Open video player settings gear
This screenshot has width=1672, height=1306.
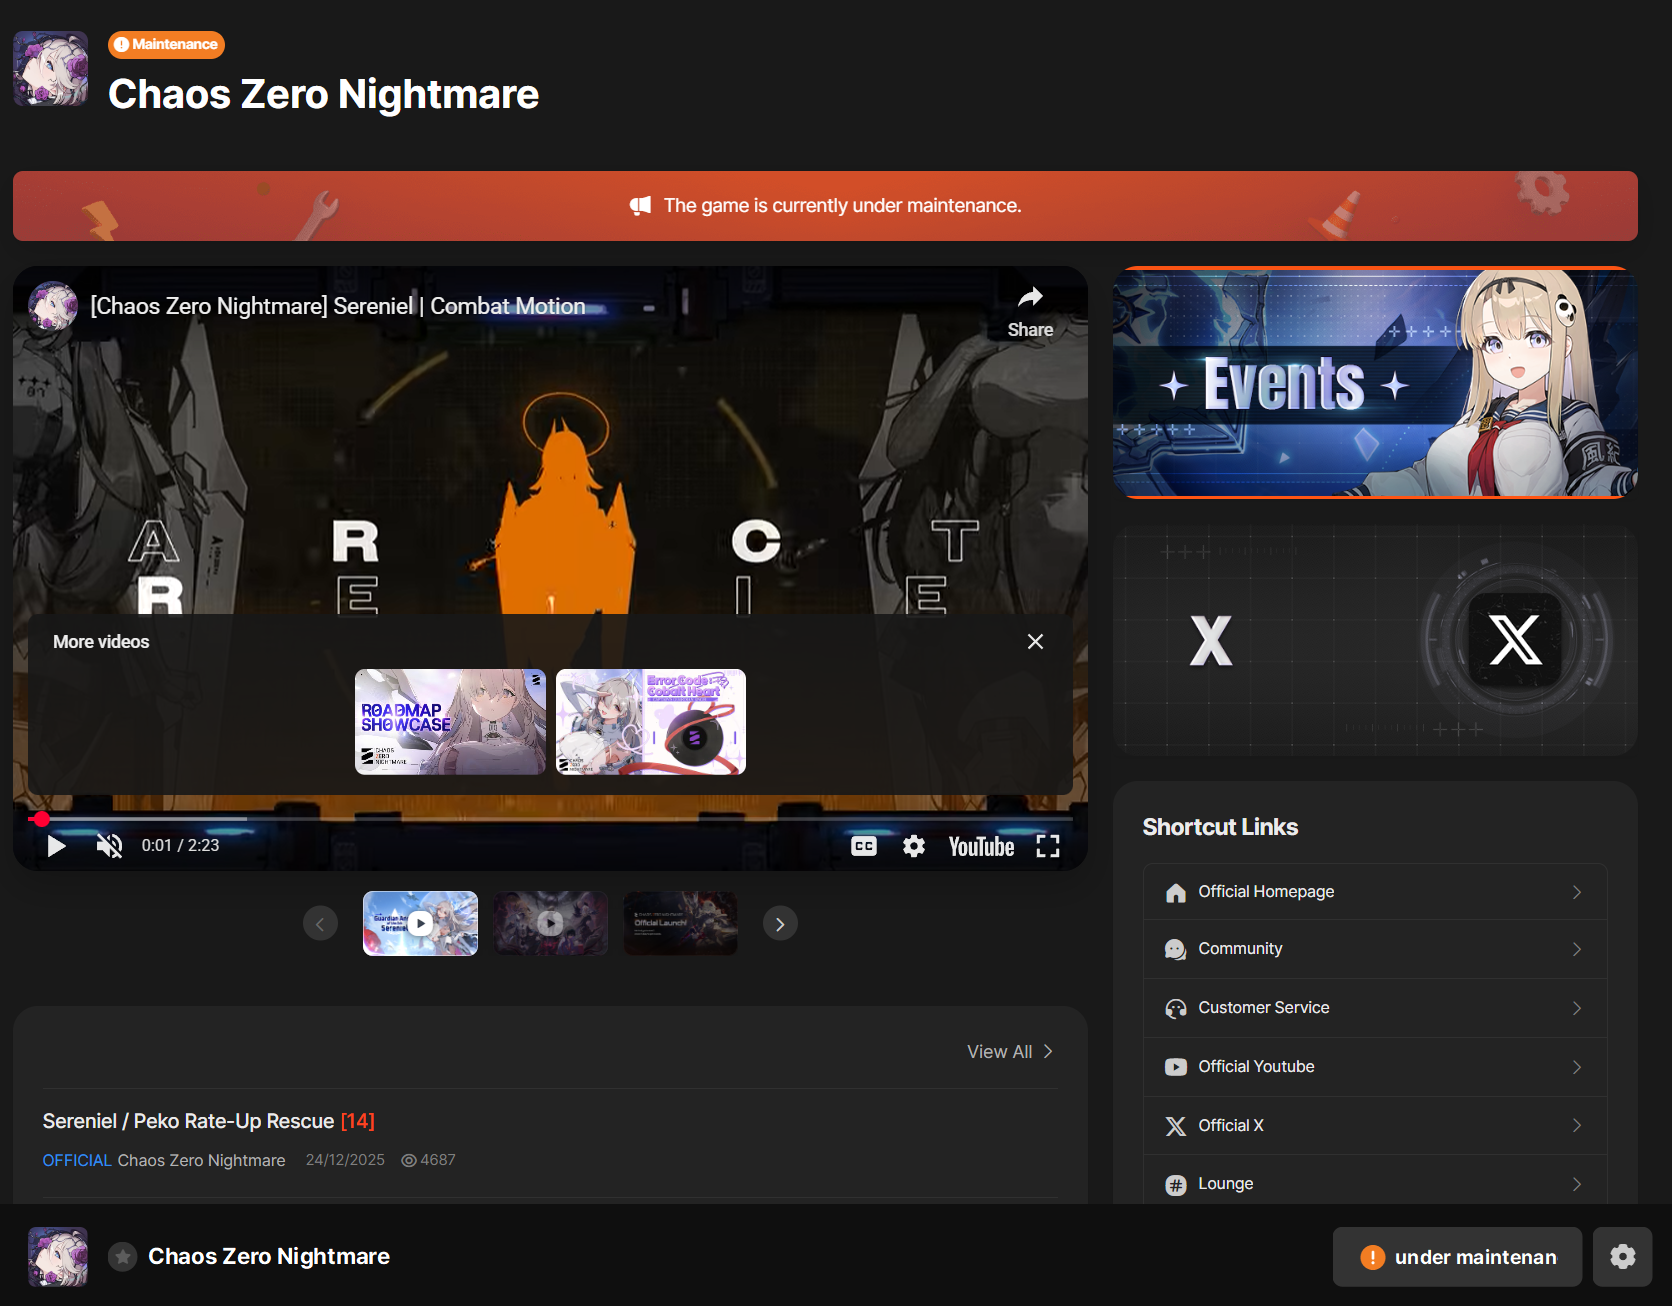[914, 846]
